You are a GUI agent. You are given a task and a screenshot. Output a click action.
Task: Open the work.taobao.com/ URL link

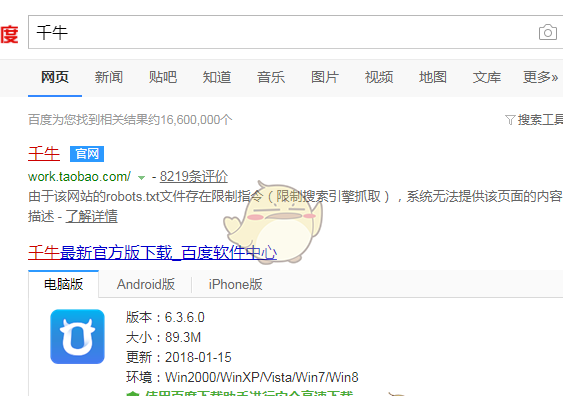tap(79, 177)
